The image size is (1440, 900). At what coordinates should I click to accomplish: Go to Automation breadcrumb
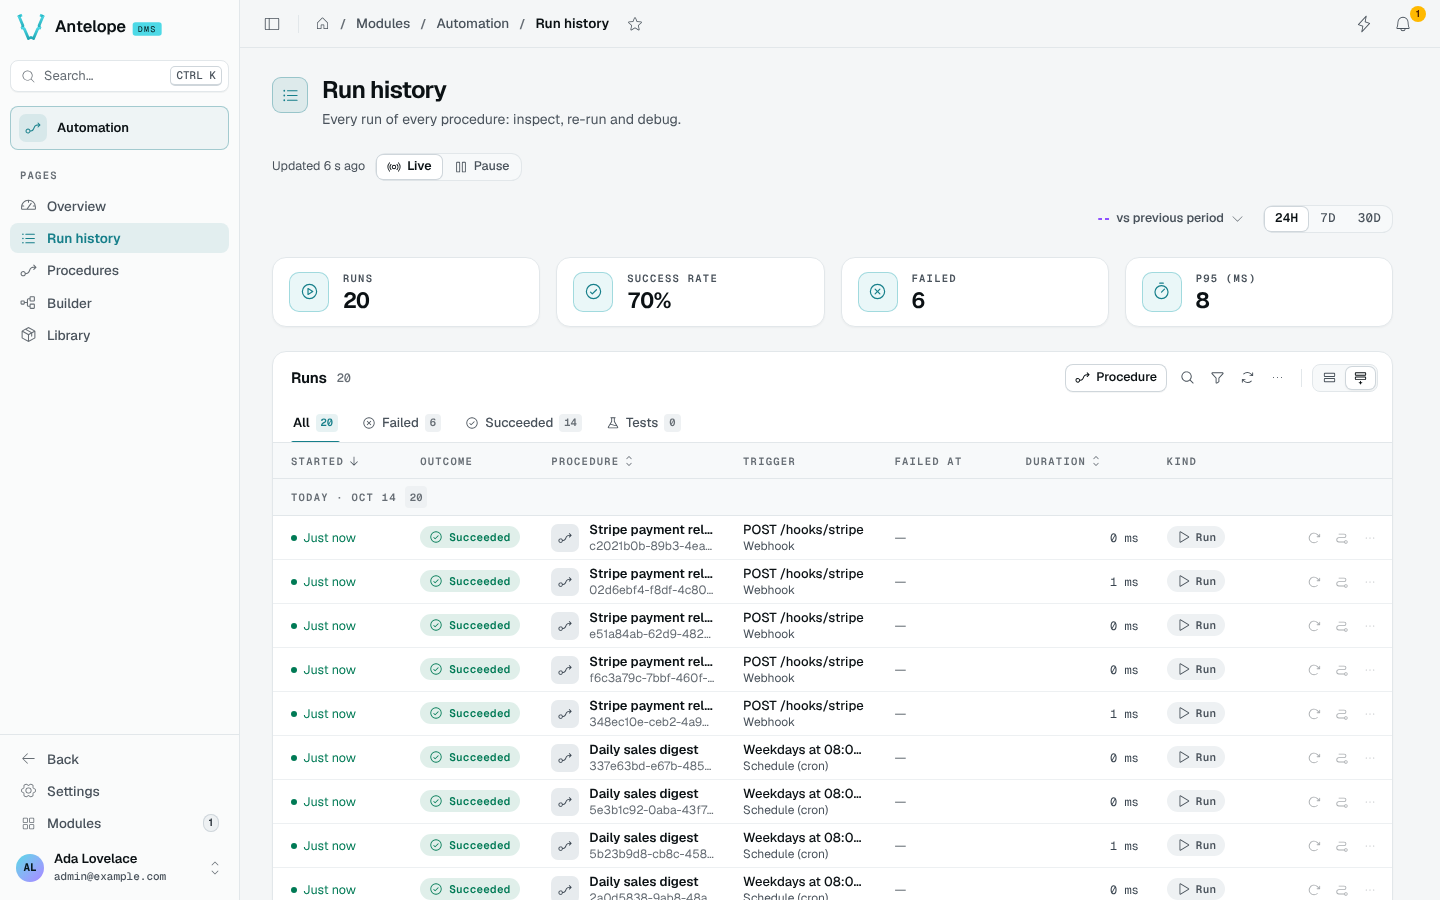[x=472, y=24]
